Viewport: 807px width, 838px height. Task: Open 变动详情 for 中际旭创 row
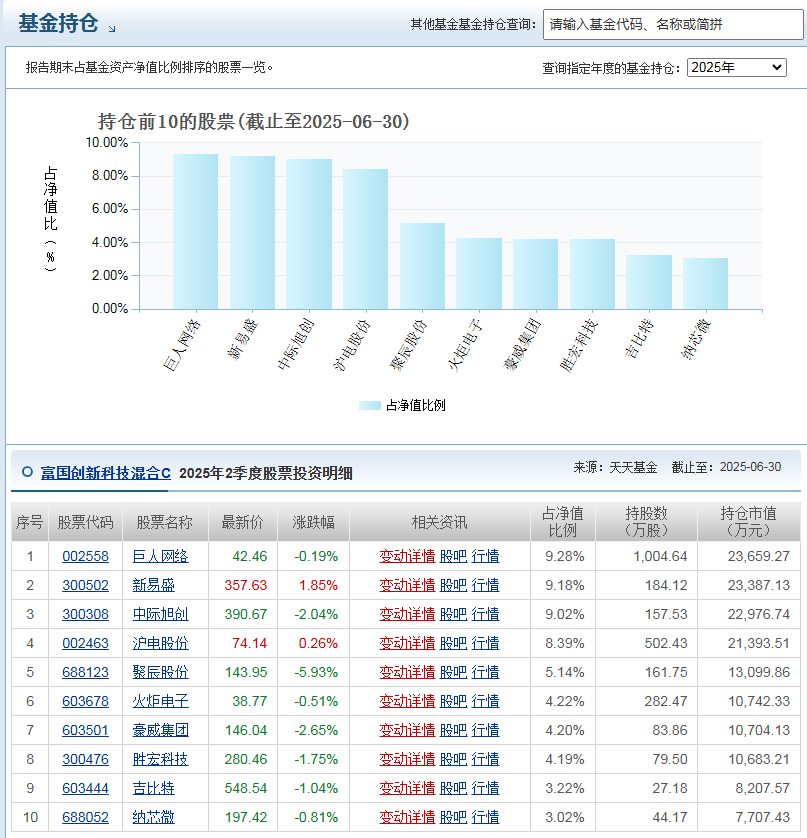tap(407, 614)
